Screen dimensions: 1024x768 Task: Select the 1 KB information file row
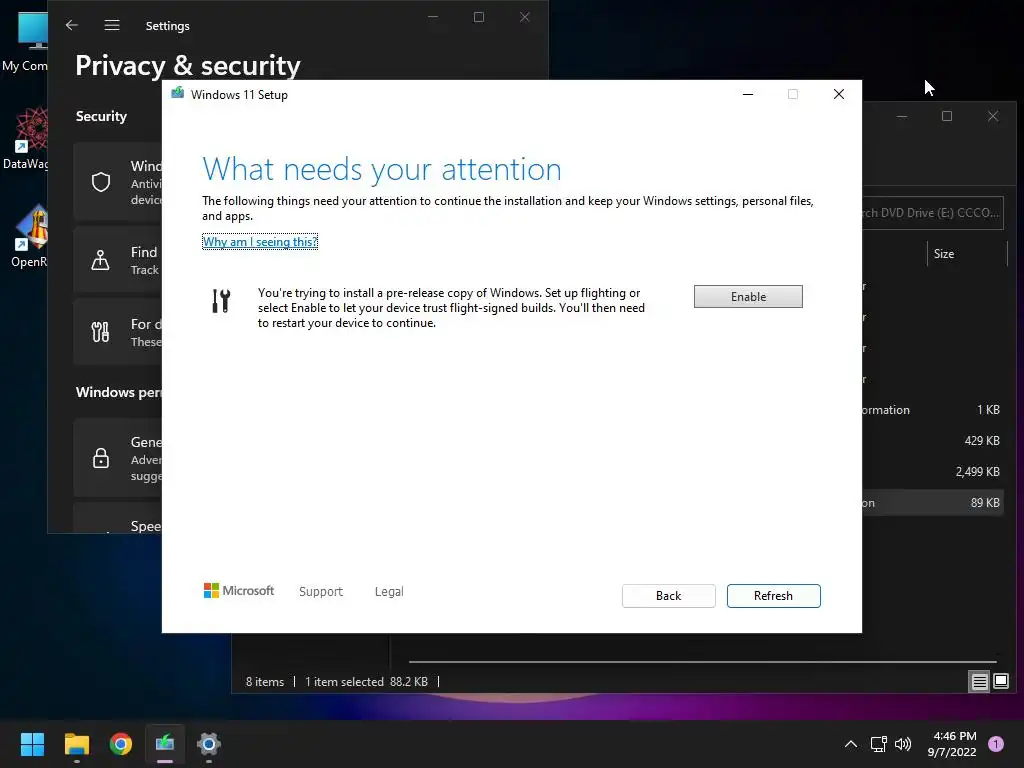(x=933, y=410)
